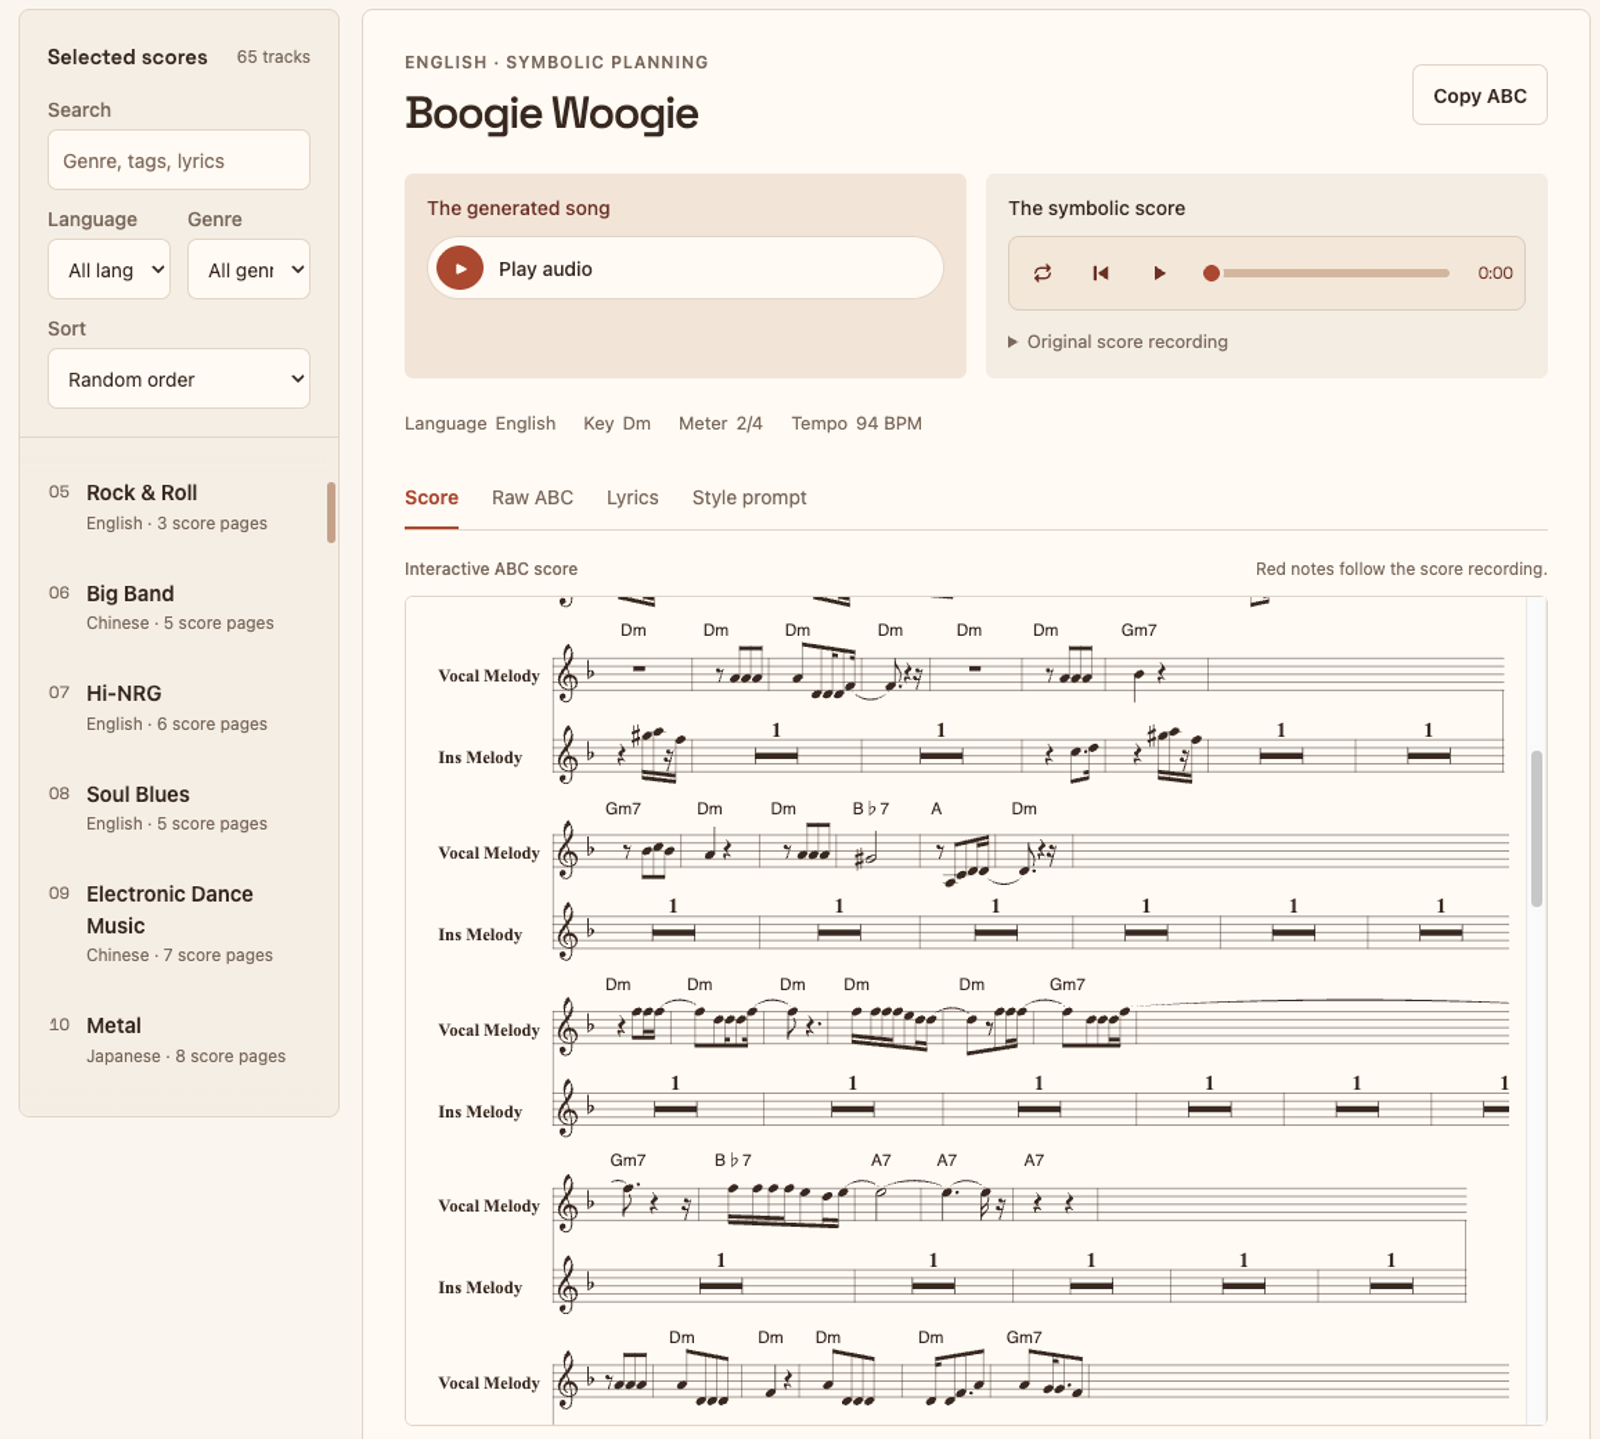Click the symbolic score progress slider
This screenshot has width=1600, height=1439.
1329,273
